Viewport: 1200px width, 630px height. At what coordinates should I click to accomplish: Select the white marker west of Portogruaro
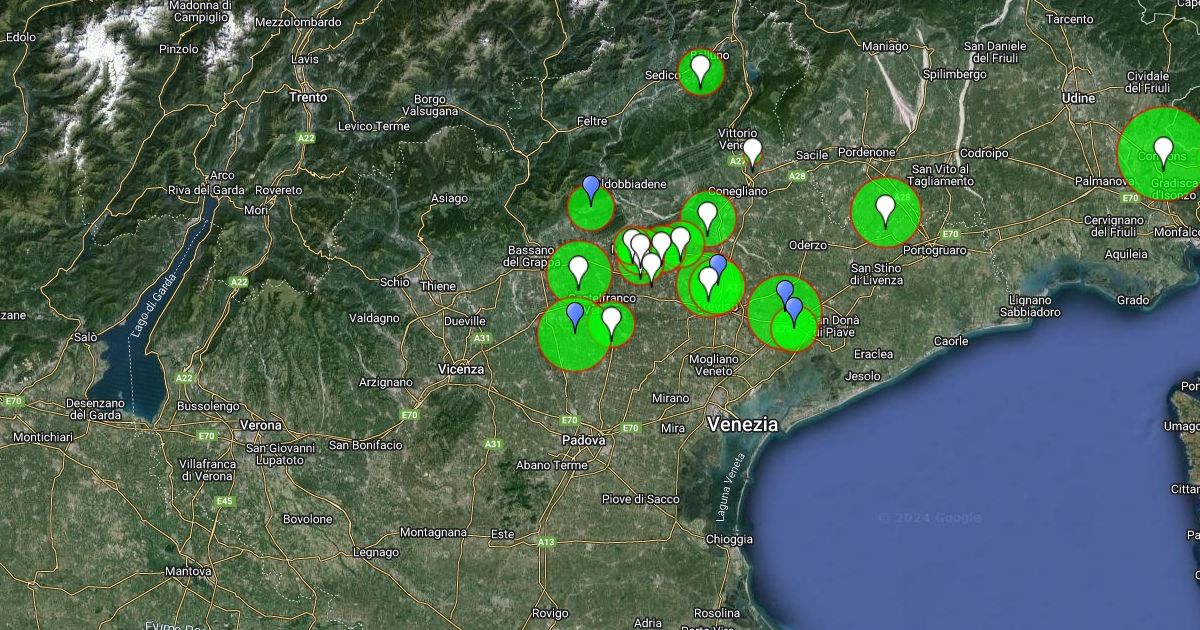click(x=885, y=208)
